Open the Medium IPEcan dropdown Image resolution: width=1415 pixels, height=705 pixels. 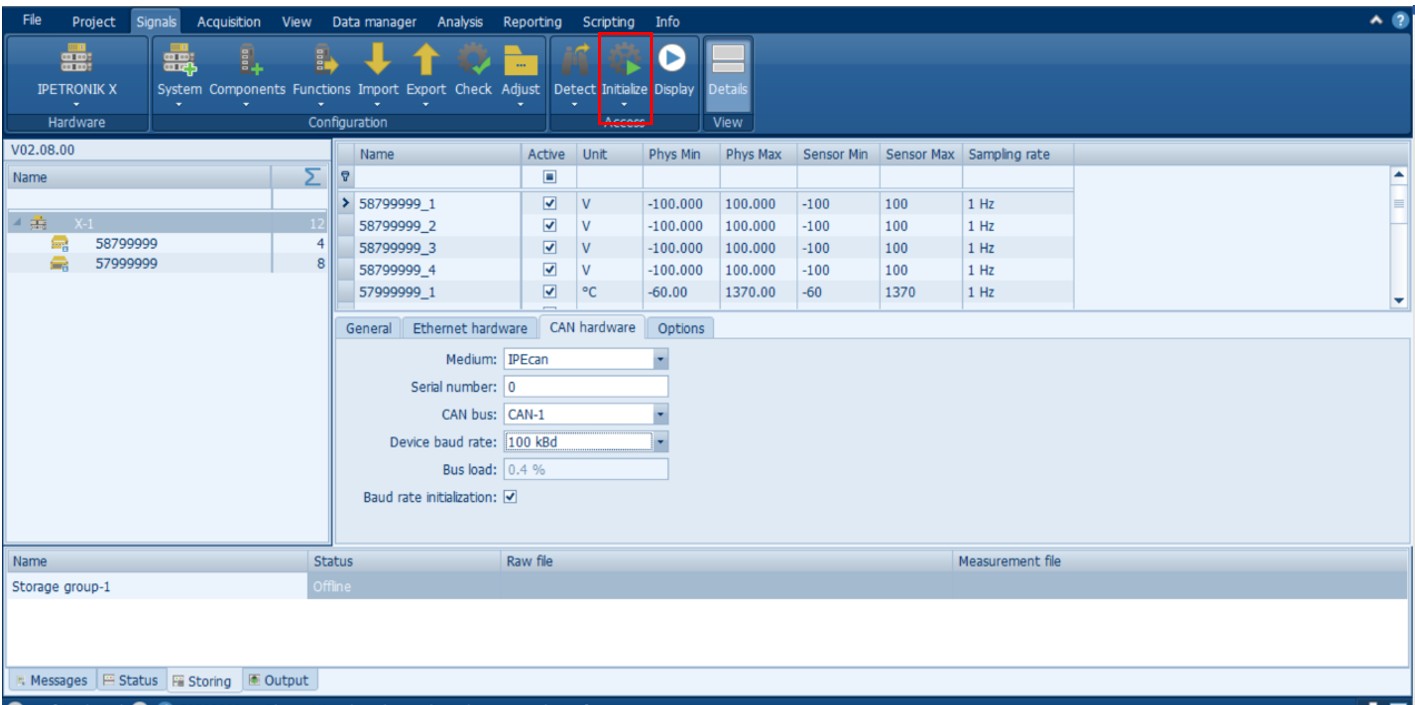click(x=660, y=359)
